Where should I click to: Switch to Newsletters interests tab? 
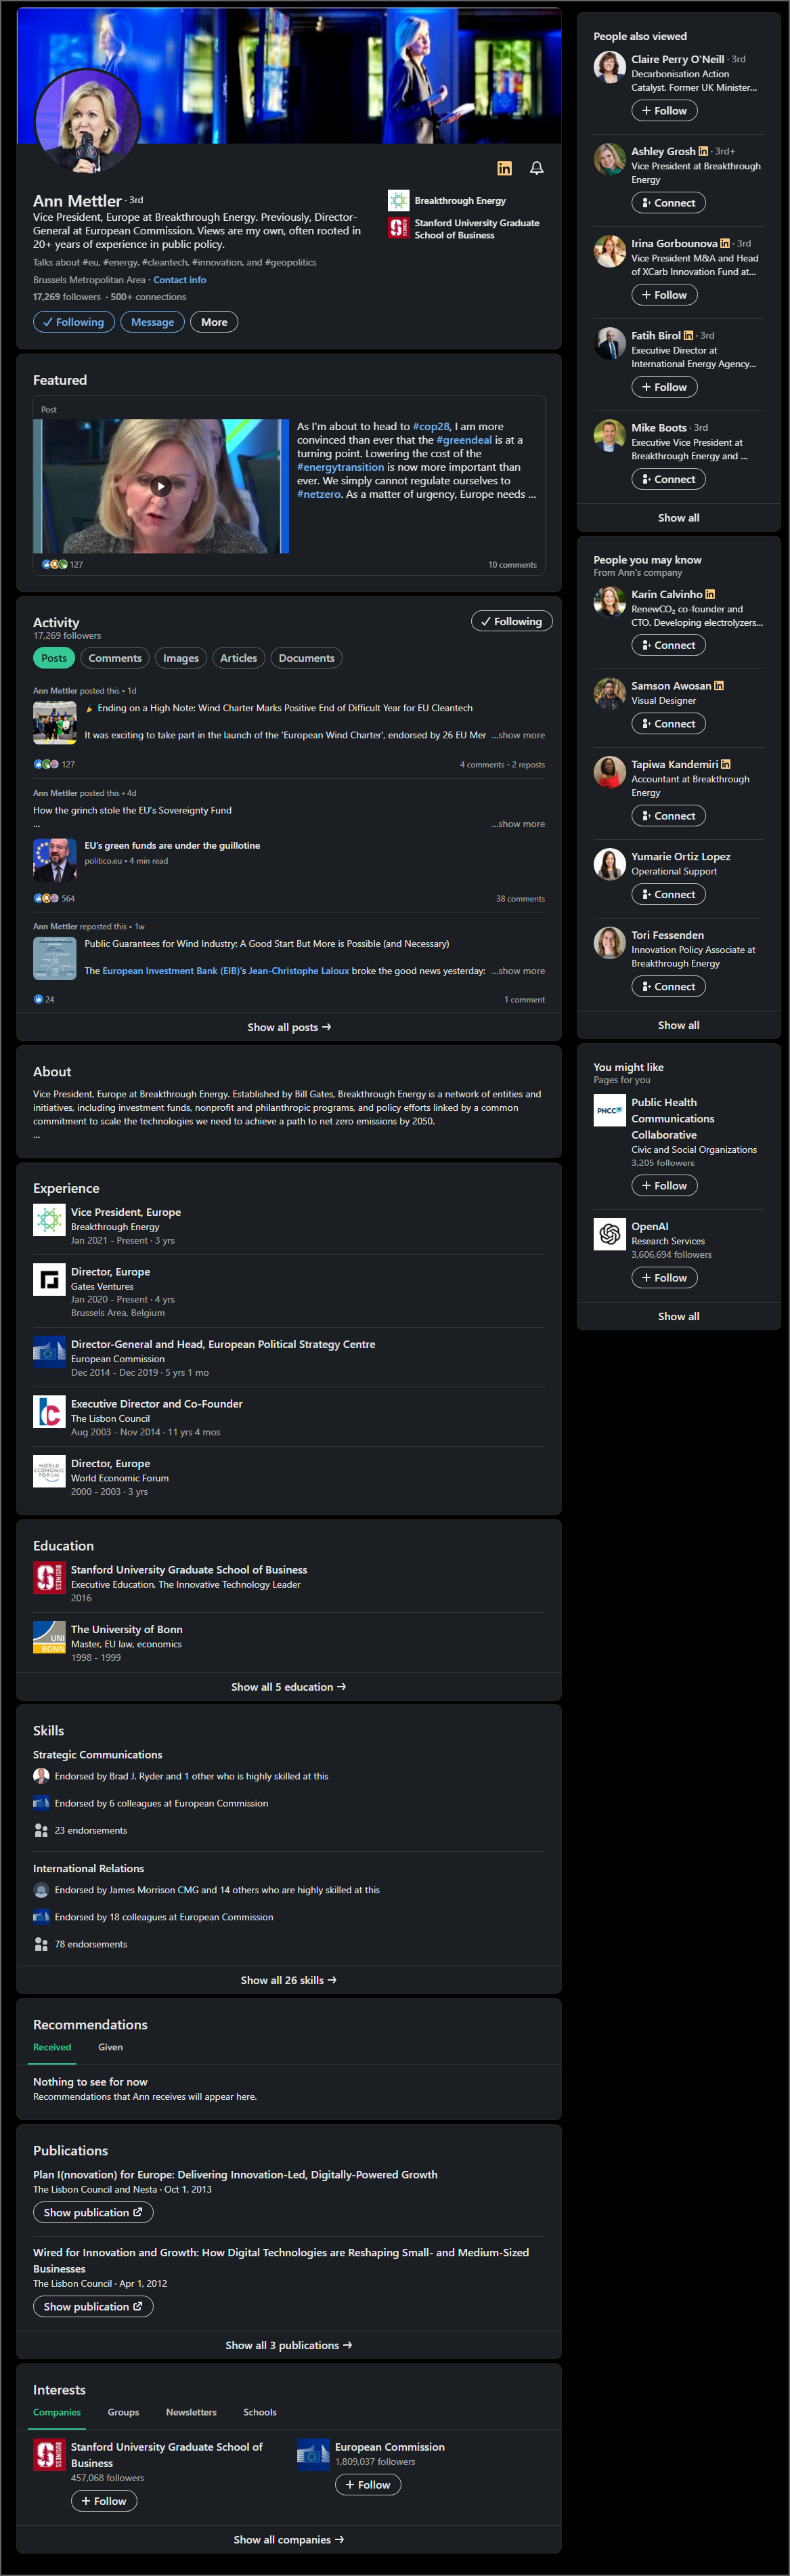[x=191, y=2412]
